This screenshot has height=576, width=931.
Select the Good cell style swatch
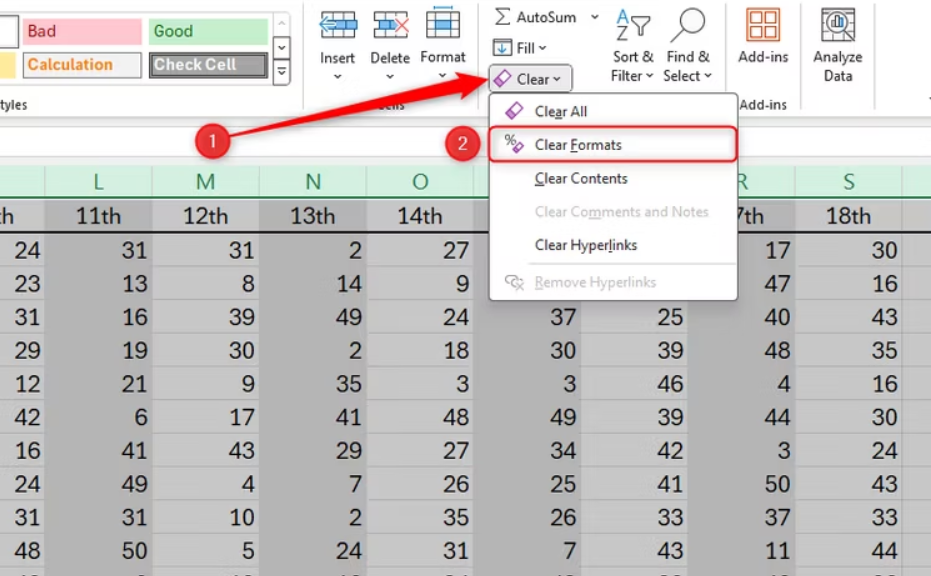coord(207,31)
